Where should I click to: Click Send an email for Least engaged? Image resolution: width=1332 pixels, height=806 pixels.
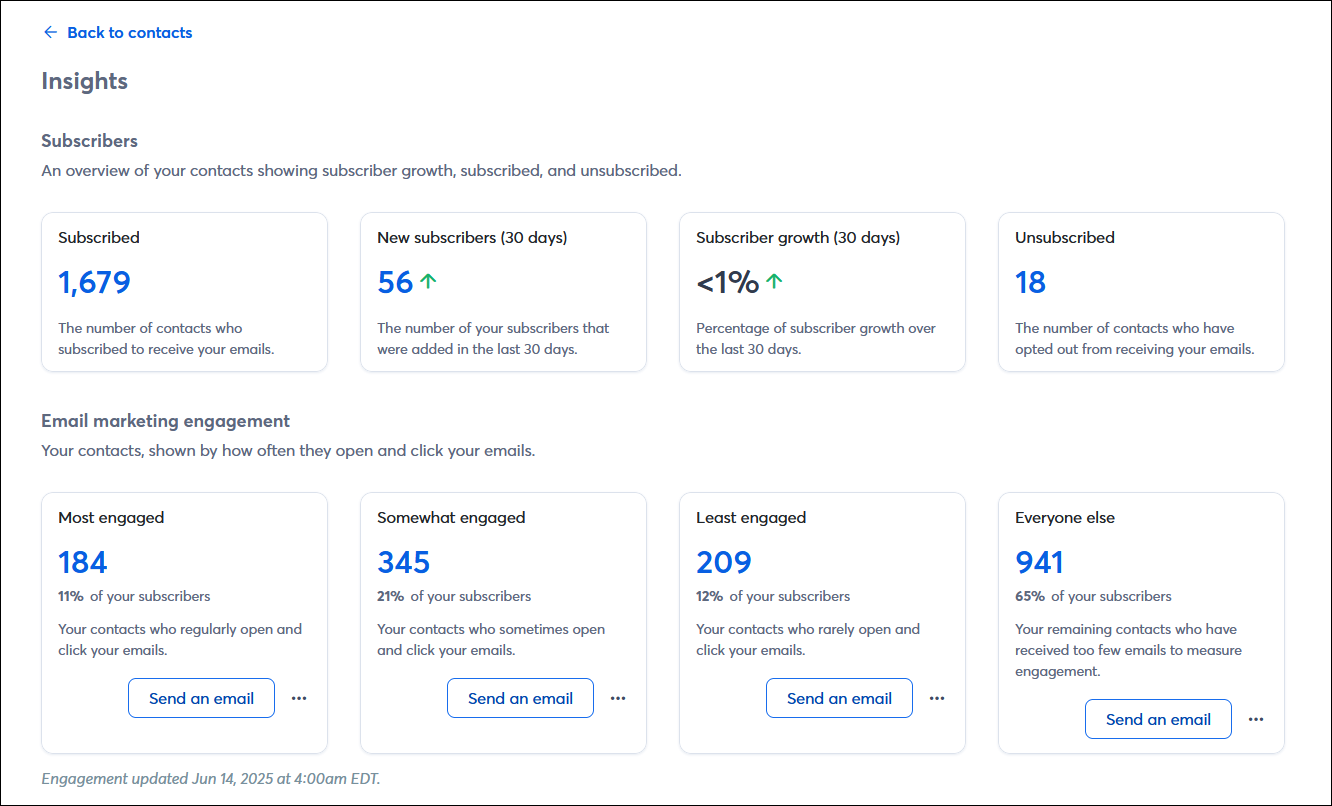pos(839,697)
